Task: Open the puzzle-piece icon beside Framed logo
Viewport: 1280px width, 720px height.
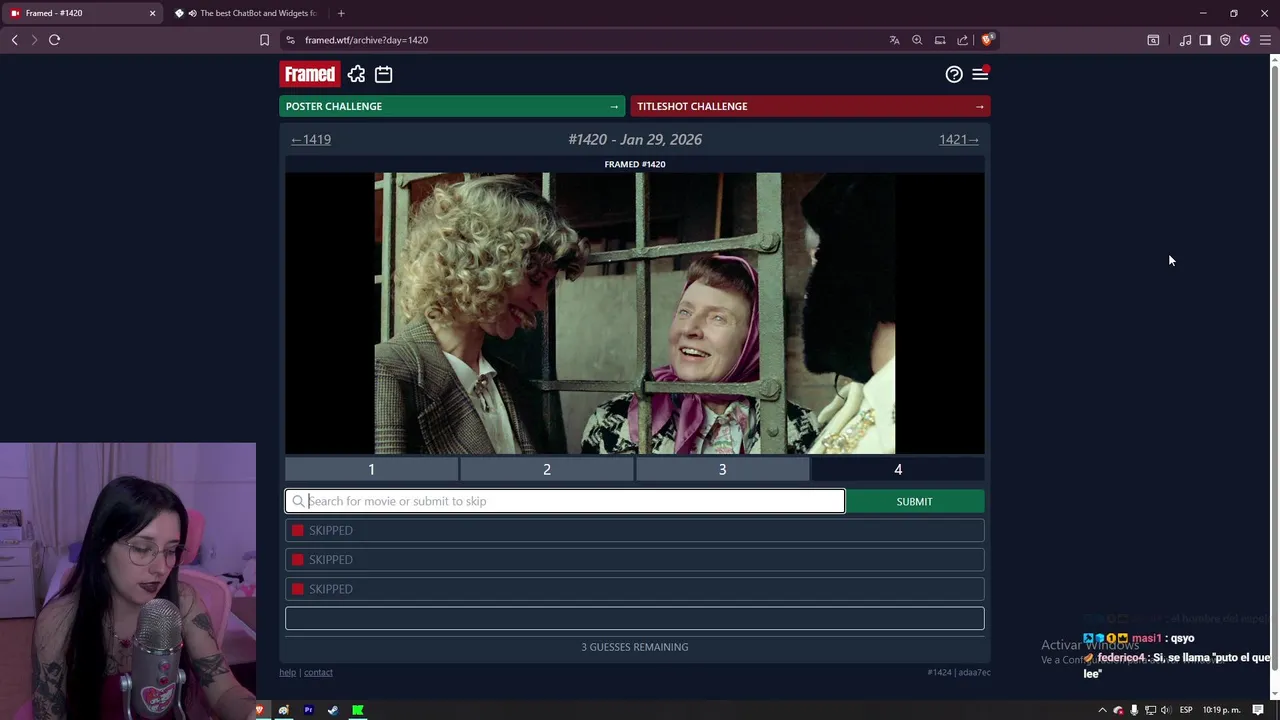Action: coord(356,74)
